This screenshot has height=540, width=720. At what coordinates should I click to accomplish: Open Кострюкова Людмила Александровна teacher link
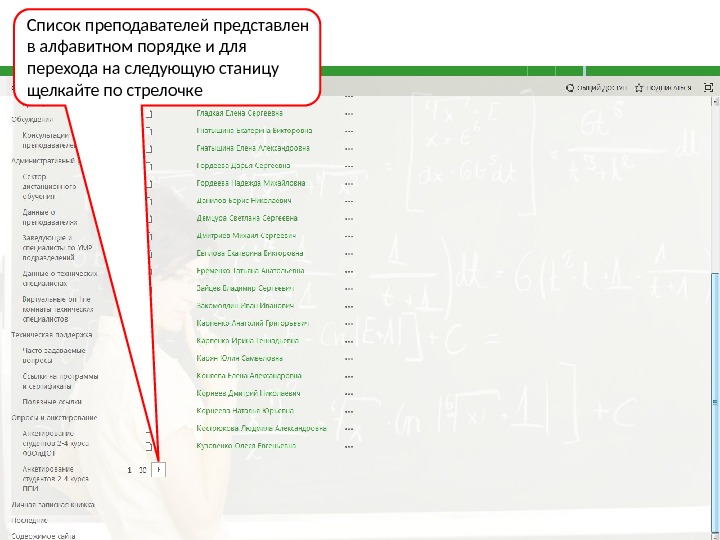261,428
